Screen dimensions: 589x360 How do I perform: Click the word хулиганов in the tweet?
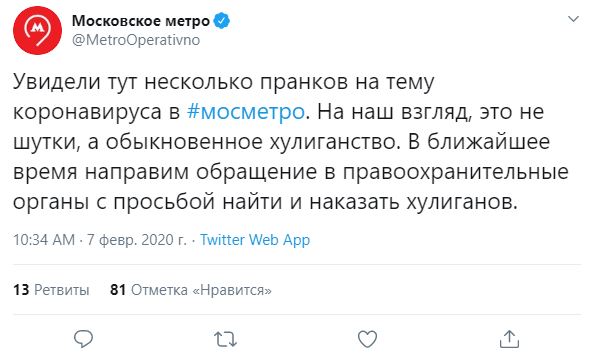pyautogui.click(x=462, y=202)
